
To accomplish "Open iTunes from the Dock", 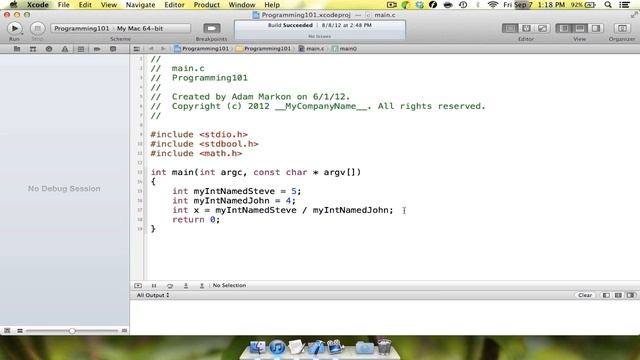I will coord(277,347).
